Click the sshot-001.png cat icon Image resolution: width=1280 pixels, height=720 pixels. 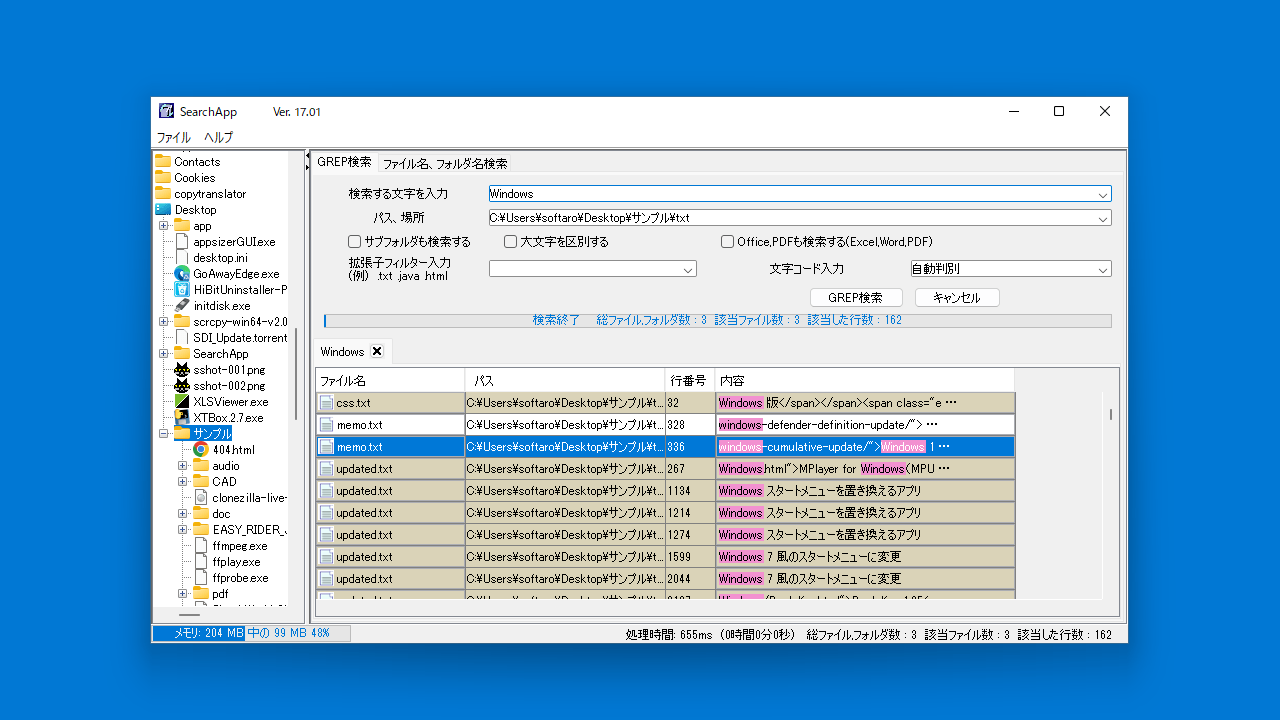[x=182, y=369]
